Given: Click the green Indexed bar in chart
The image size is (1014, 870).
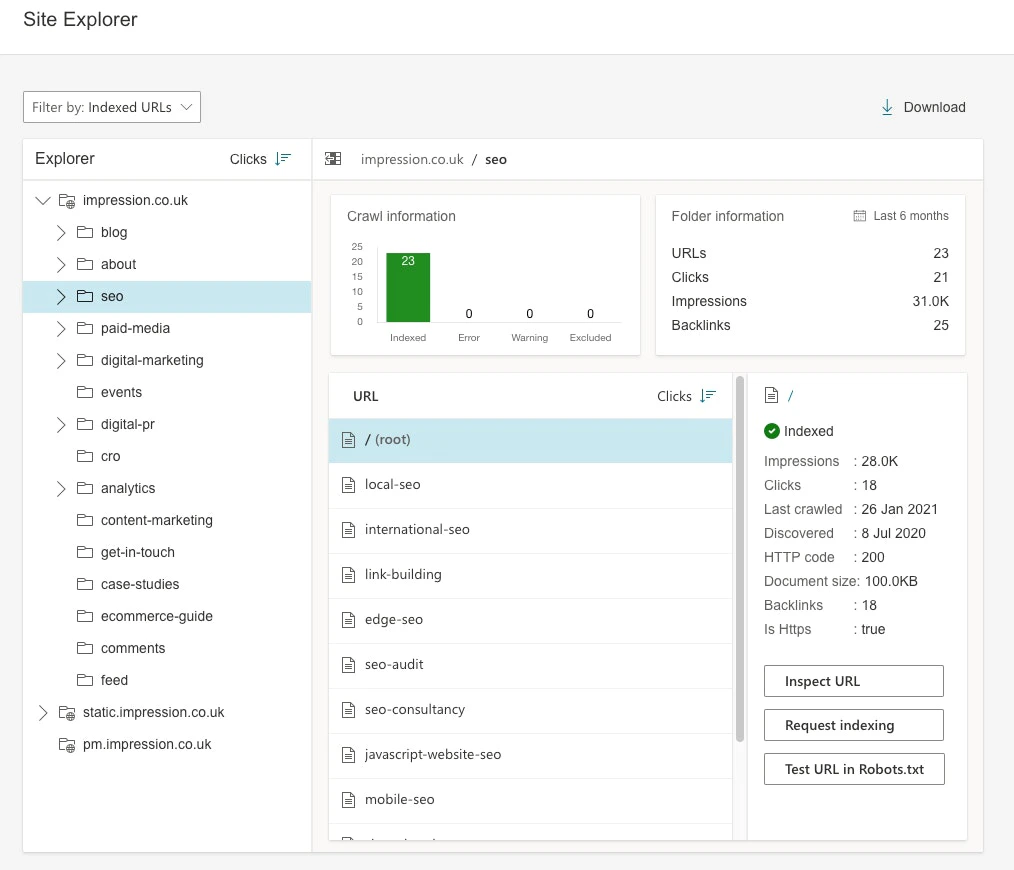Looking at the screenshot, I should [408, 287].
